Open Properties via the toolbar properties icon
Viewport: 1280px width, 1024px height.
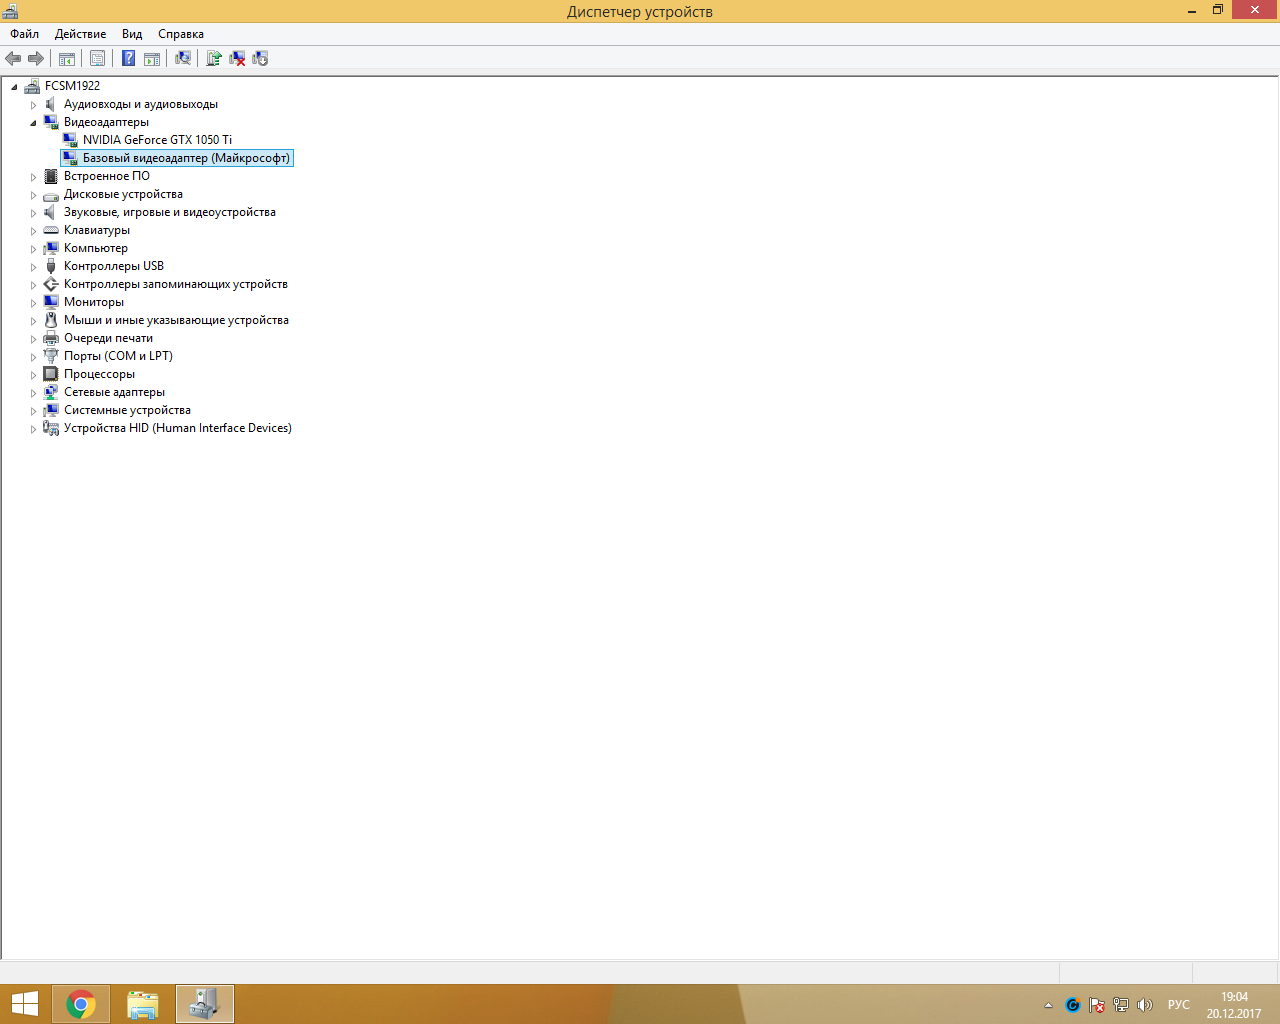coord(97,58)
